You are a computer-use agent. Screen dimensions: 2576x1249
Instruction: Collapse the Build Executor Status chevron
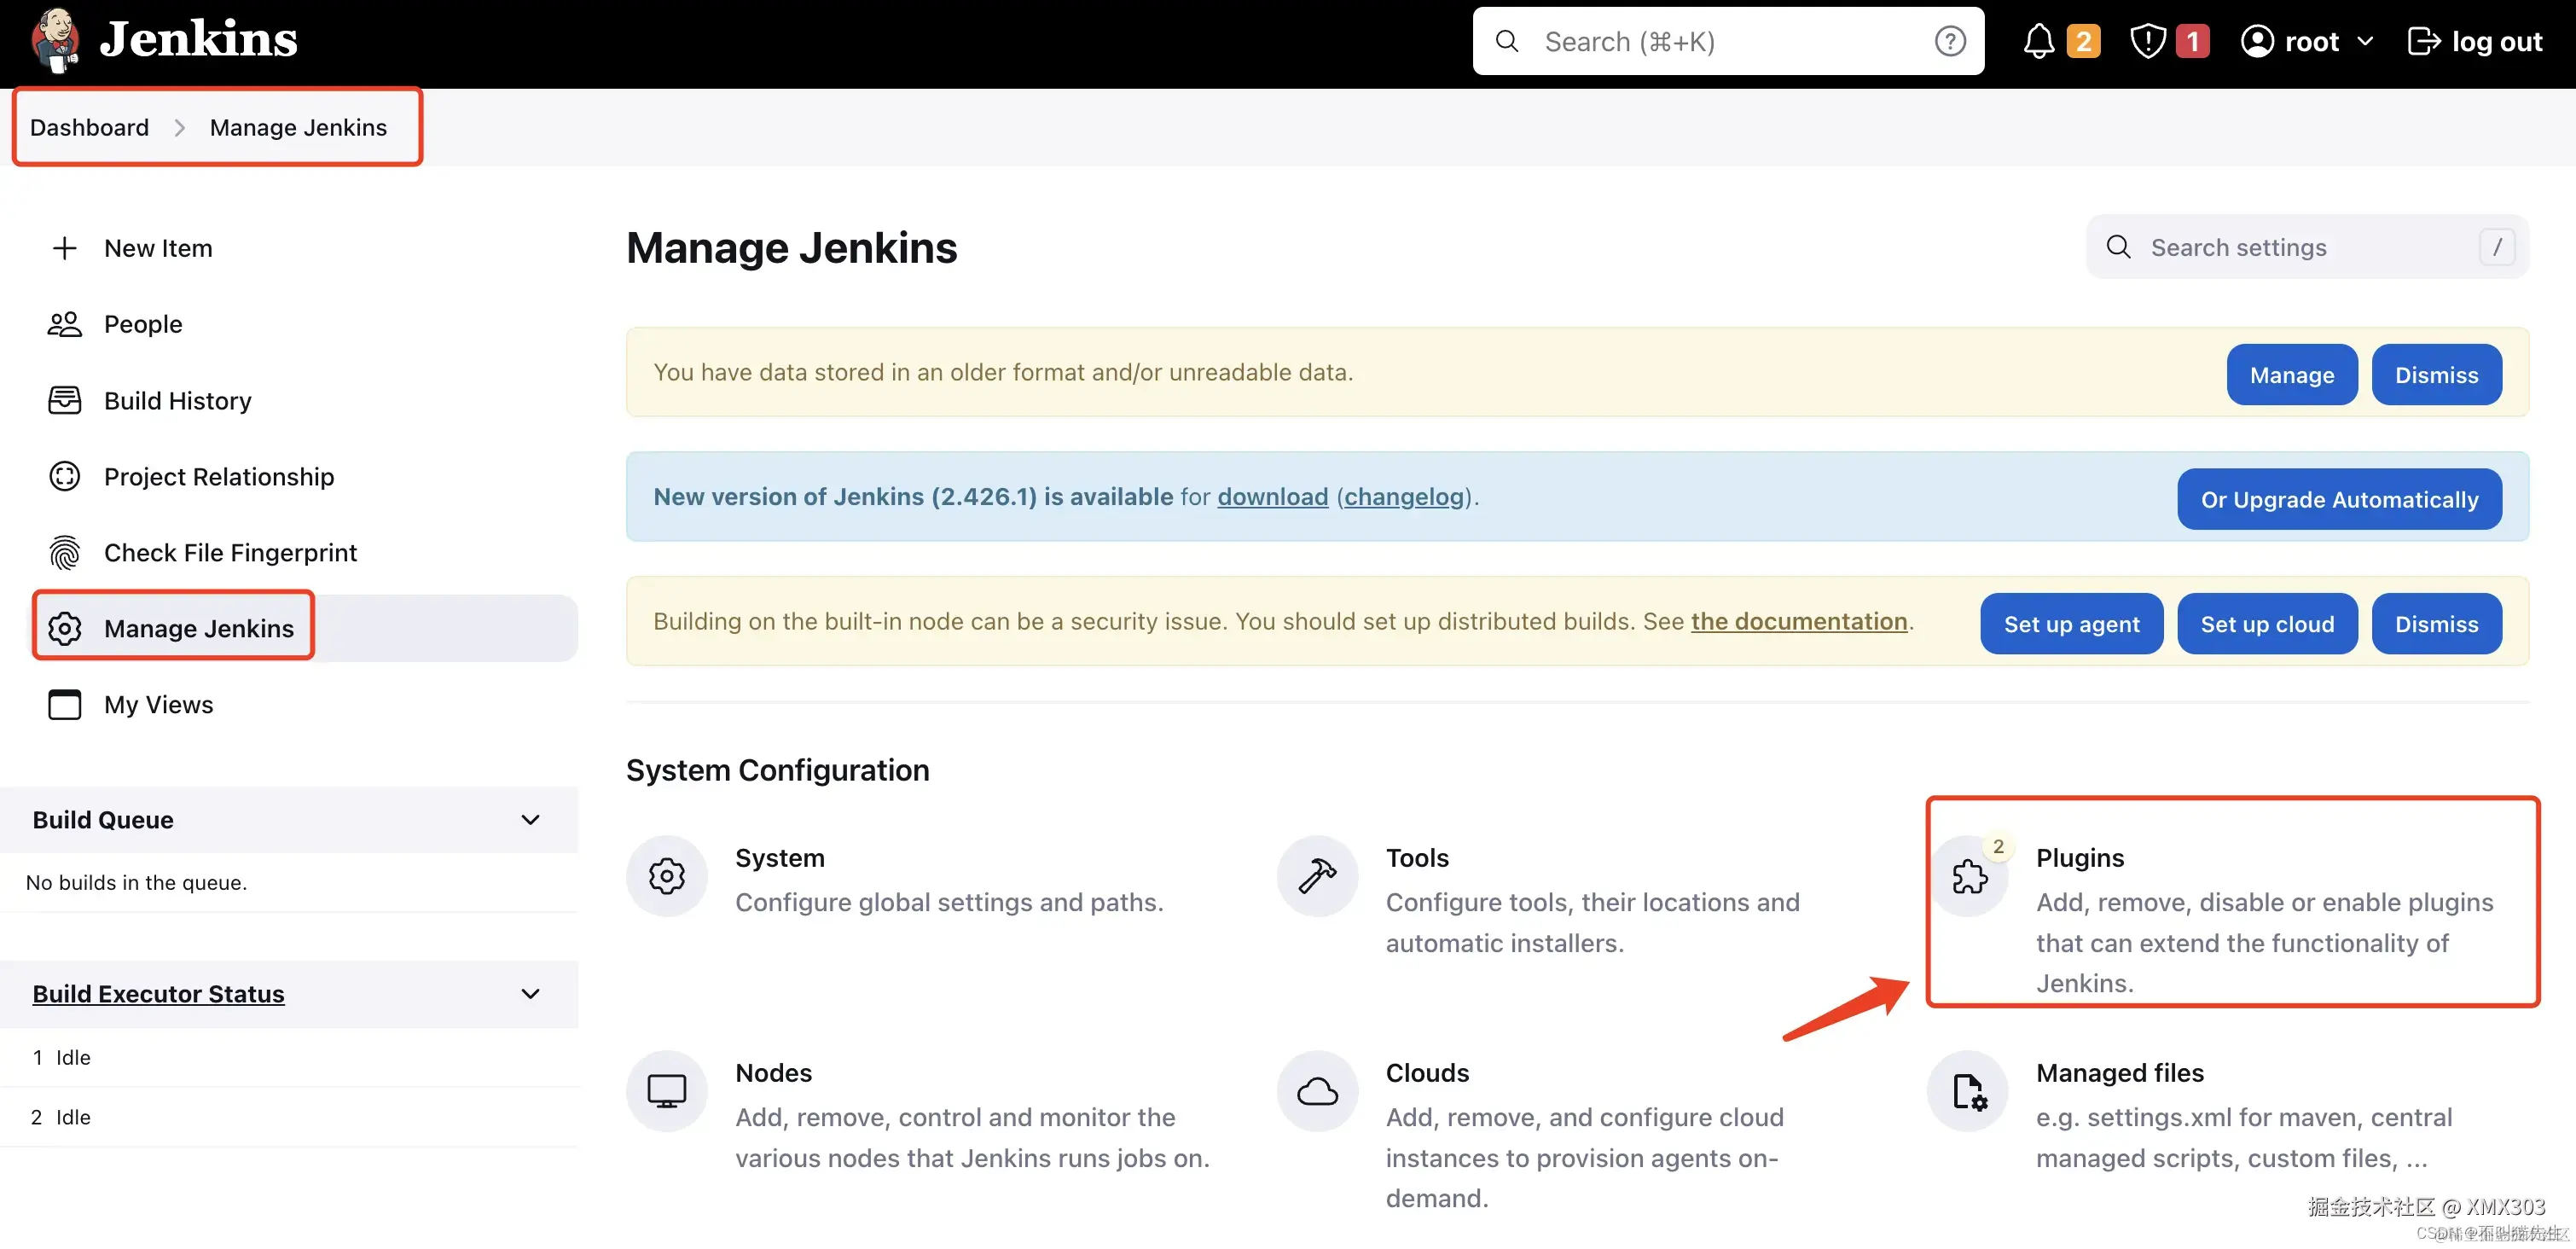(x=530, y=994)
